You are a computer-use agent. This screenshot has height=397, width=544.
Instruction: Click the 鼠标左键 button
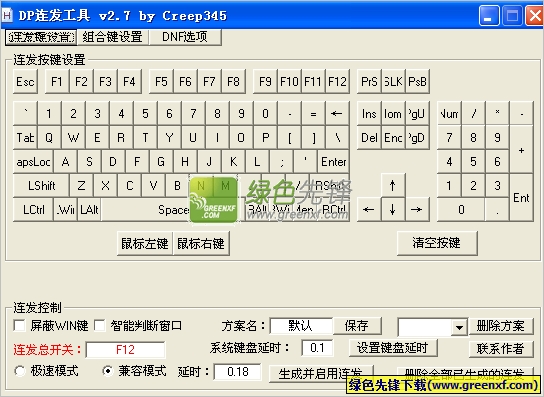point(145,243)
